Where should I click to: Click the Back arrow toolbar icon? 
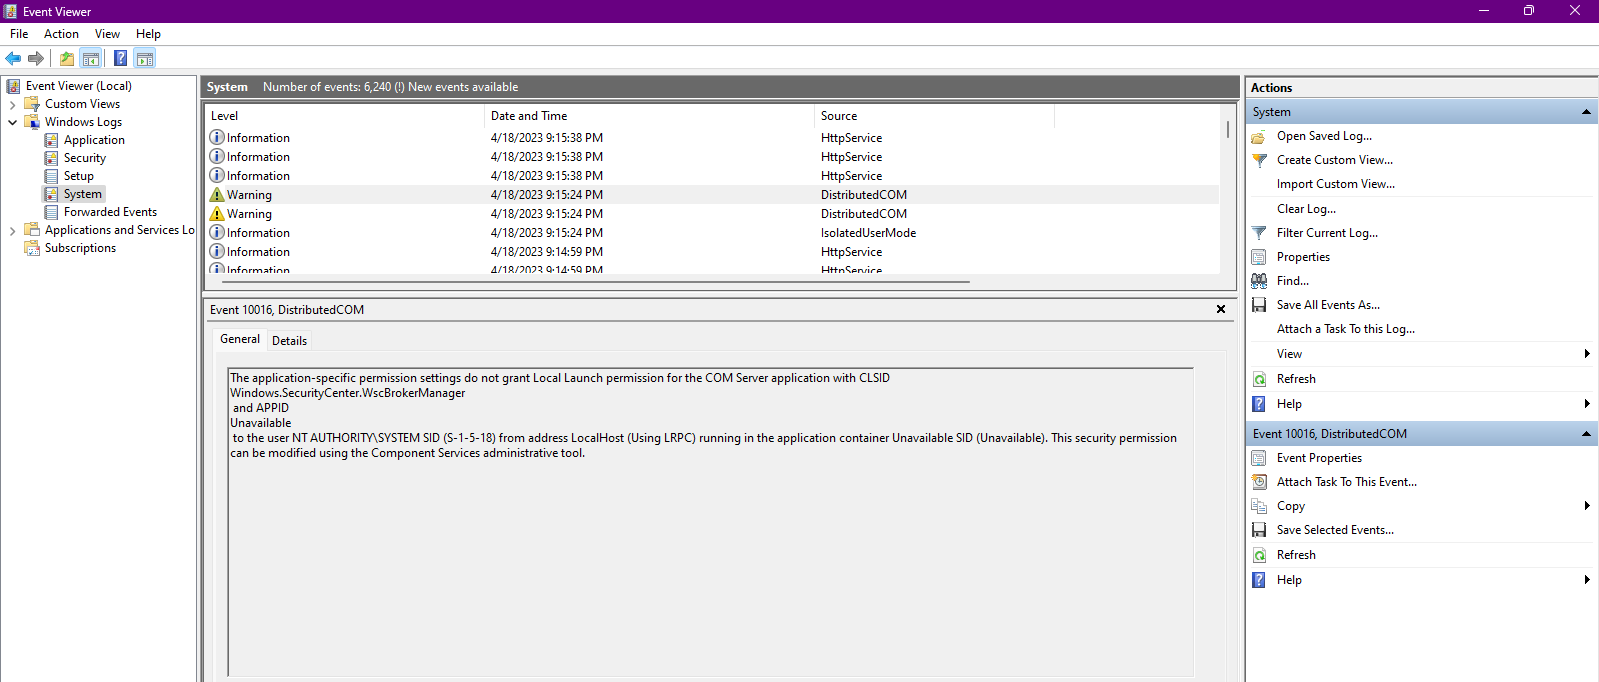click(x=13, y=58)
